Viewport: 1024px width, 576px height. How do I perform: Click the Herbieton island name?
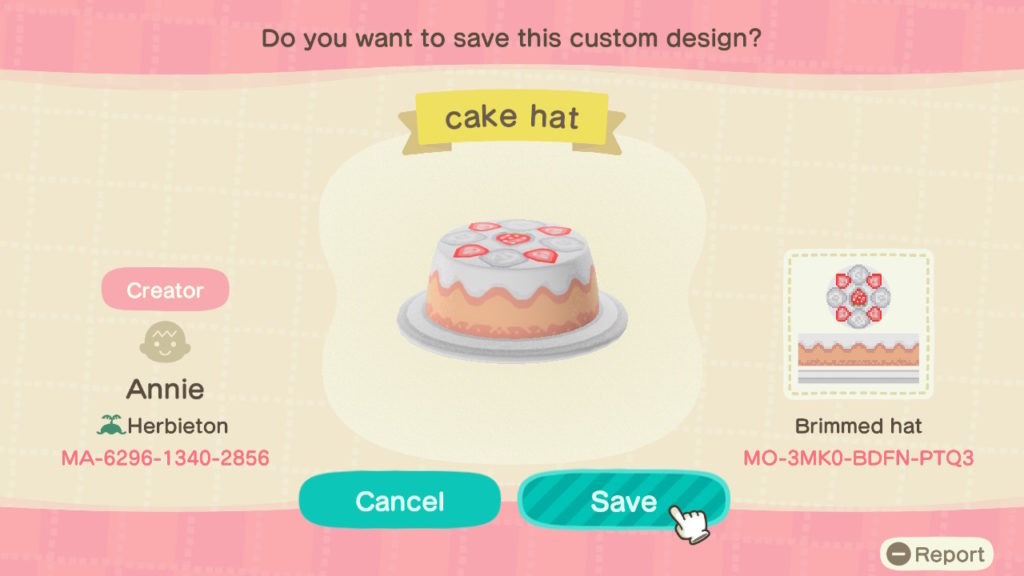(x=178, y=426)
